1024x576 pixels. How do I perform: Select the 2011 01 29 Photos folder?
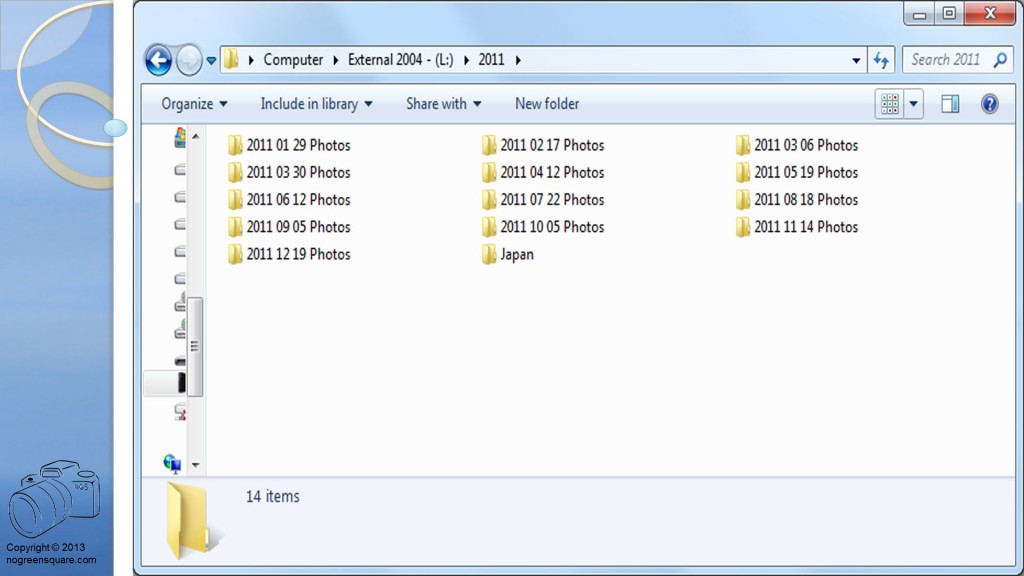(289, 145)
